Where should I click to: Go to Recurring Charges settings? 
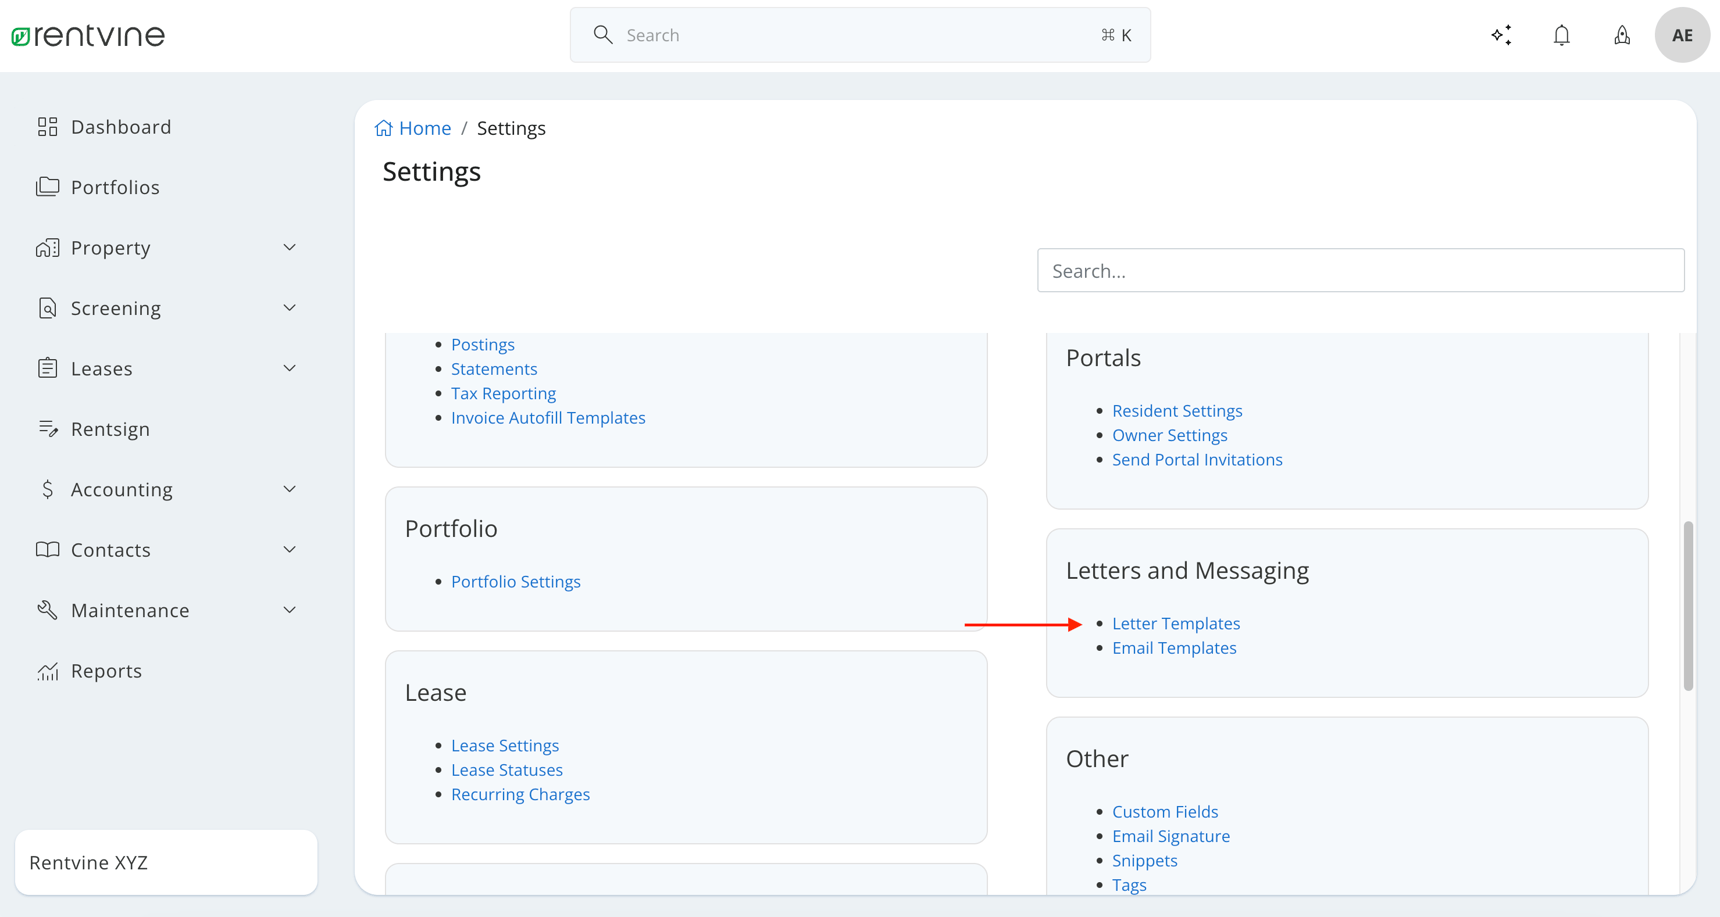click(520, 794)
